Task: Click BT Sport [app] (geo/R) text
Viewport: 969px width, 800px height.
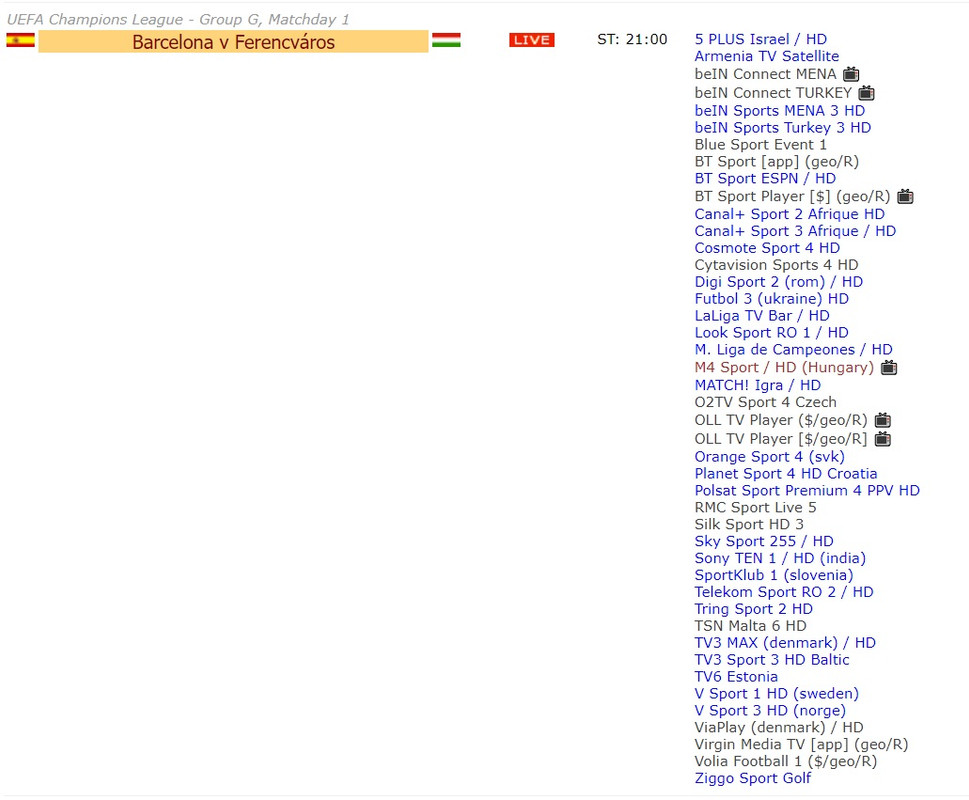Action: click(777, 162)
